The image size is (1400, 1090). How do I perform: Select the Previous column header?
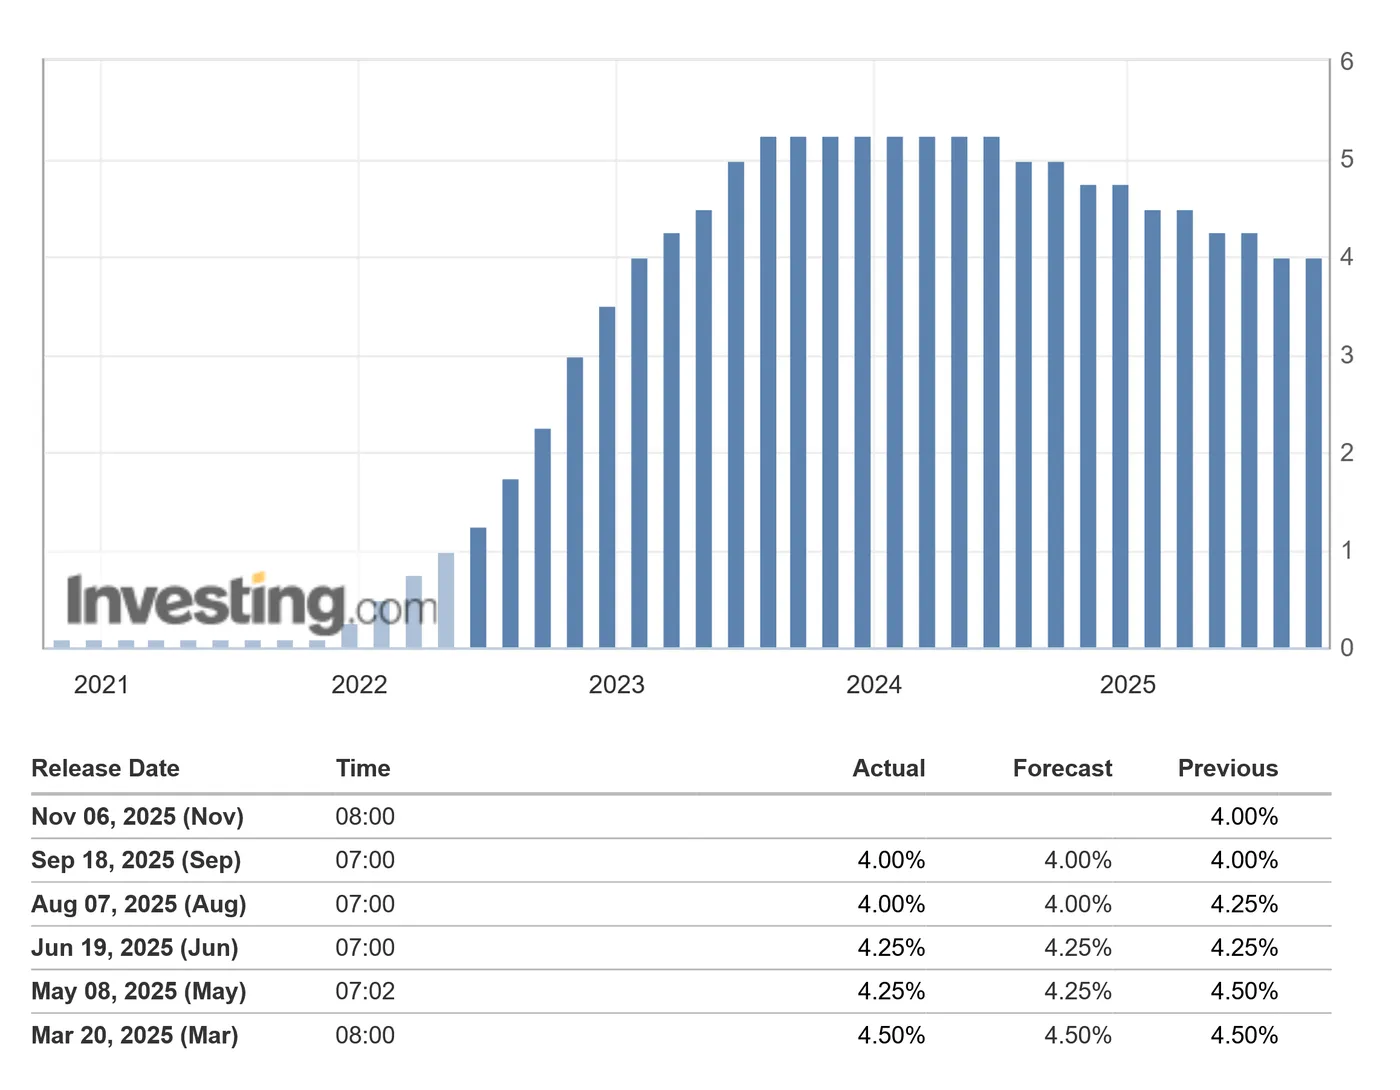click(x=1227, y=769)
